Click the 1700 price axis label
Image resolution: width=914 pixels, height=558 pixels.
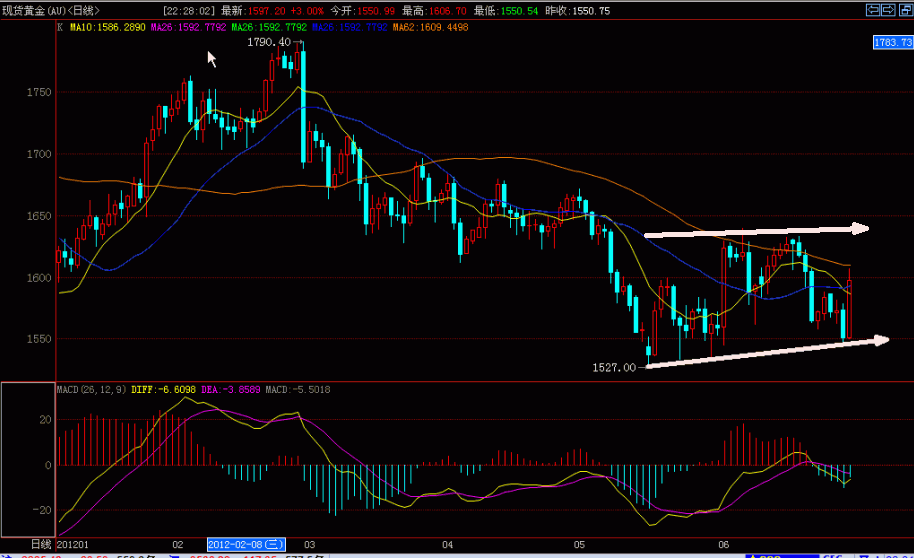coord(38,154)
